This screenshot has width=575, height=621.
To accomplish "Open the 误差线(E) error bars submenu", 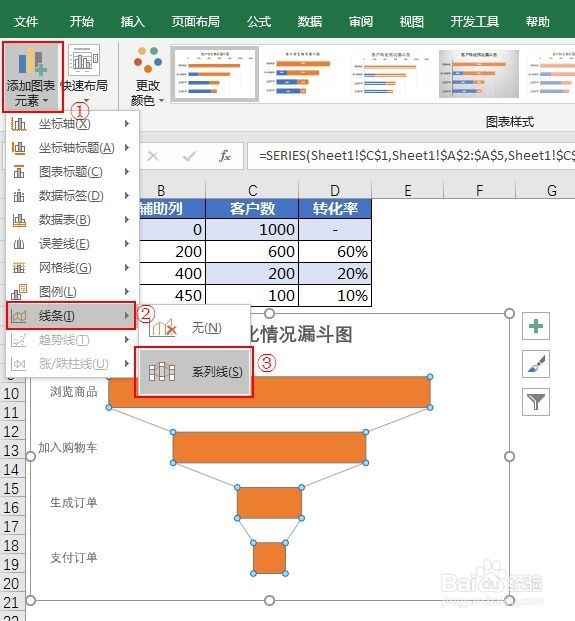I will [x=72, y=244].
